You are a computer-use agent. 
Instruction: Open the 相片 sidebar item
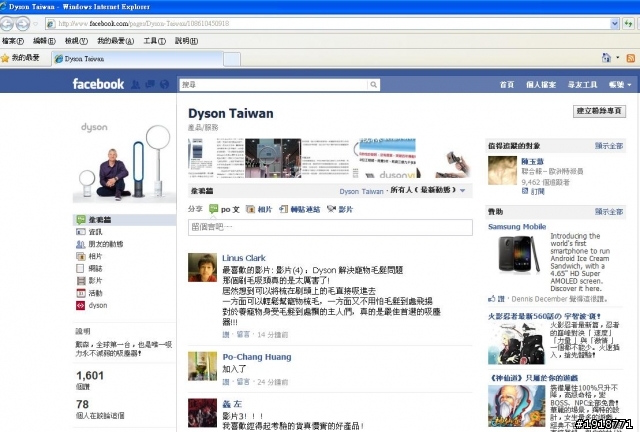[90, 256]
